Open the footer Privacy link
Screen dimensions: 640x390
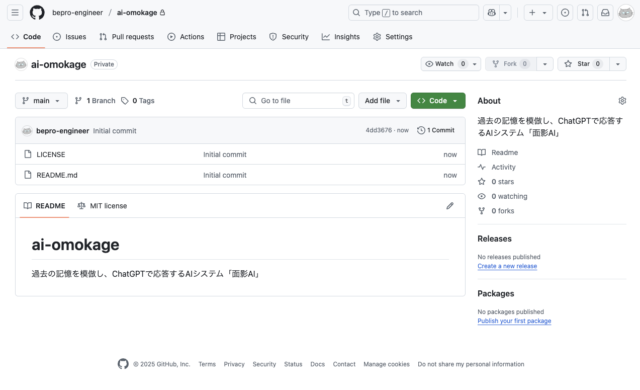pos(234,364)
